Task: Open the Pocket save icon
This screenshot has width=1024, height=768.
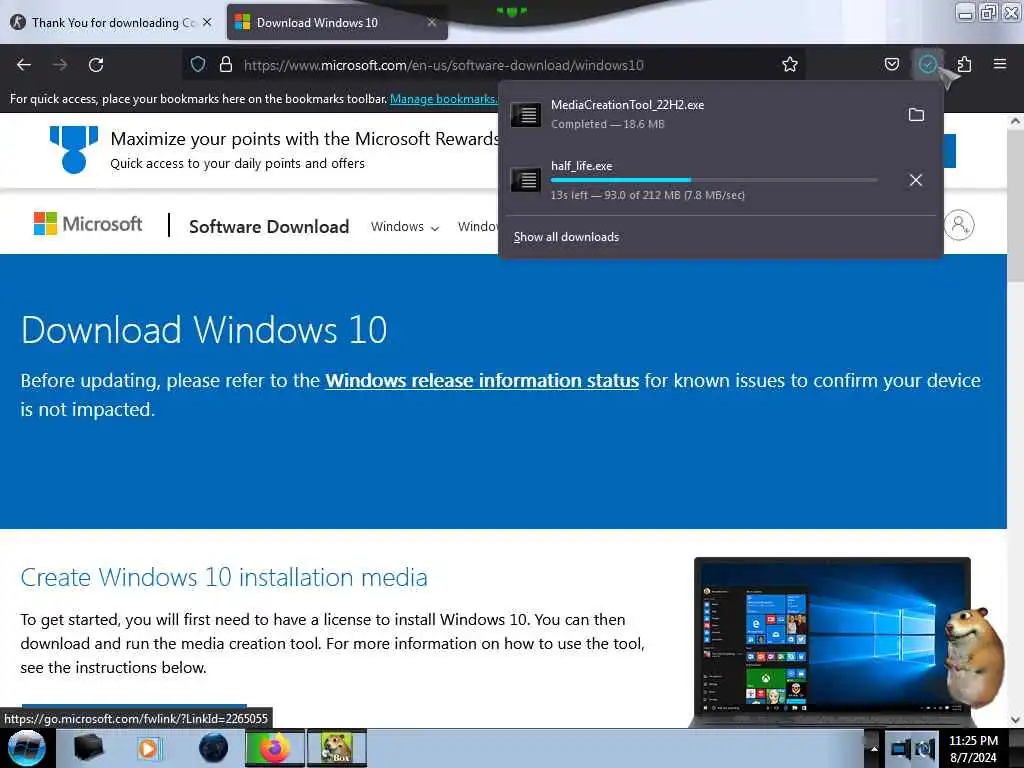Action: (891, 65)
